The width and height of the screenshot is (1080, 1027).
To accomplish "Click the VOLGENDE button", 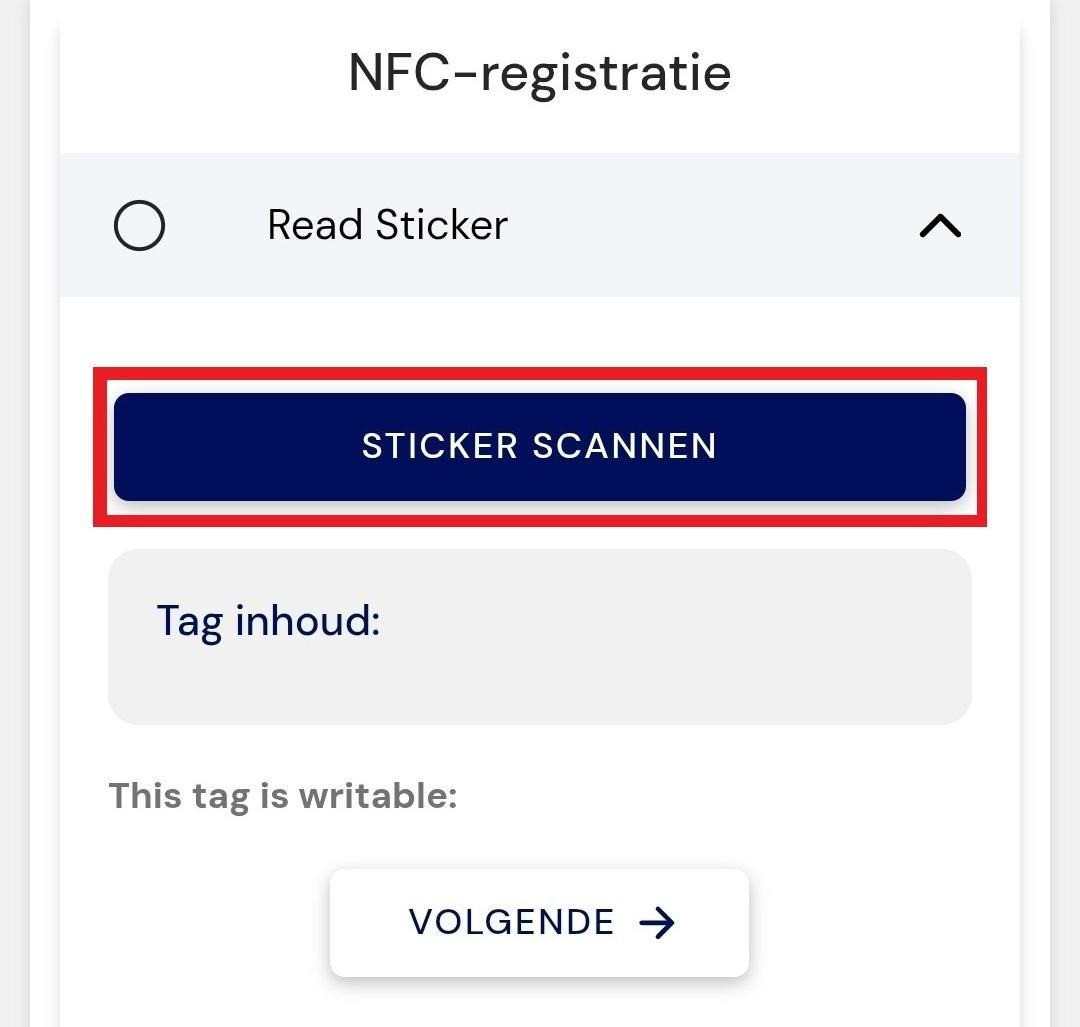I will point(539,922).
